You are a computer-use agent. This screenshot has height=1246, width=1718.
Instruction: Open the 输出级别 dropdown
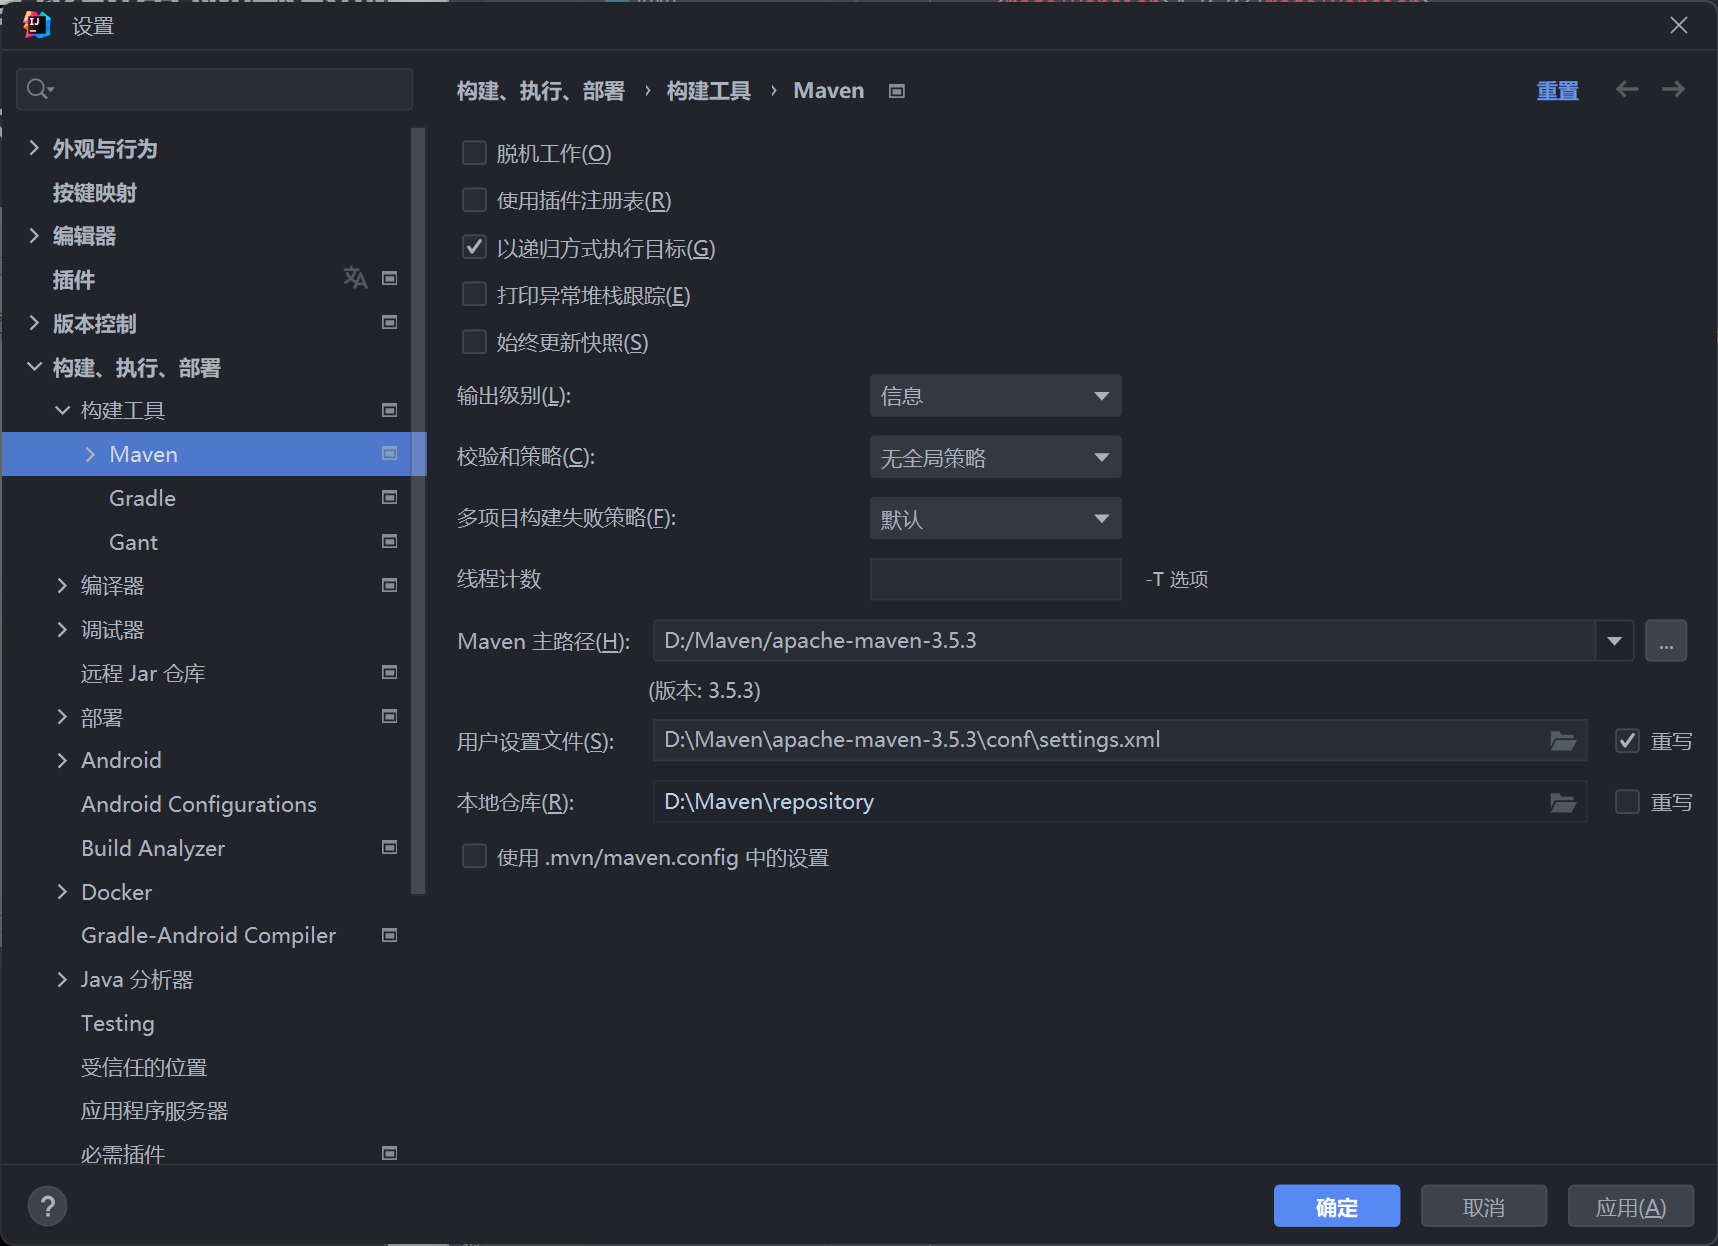pyautogui.click(x=995, y=396)
